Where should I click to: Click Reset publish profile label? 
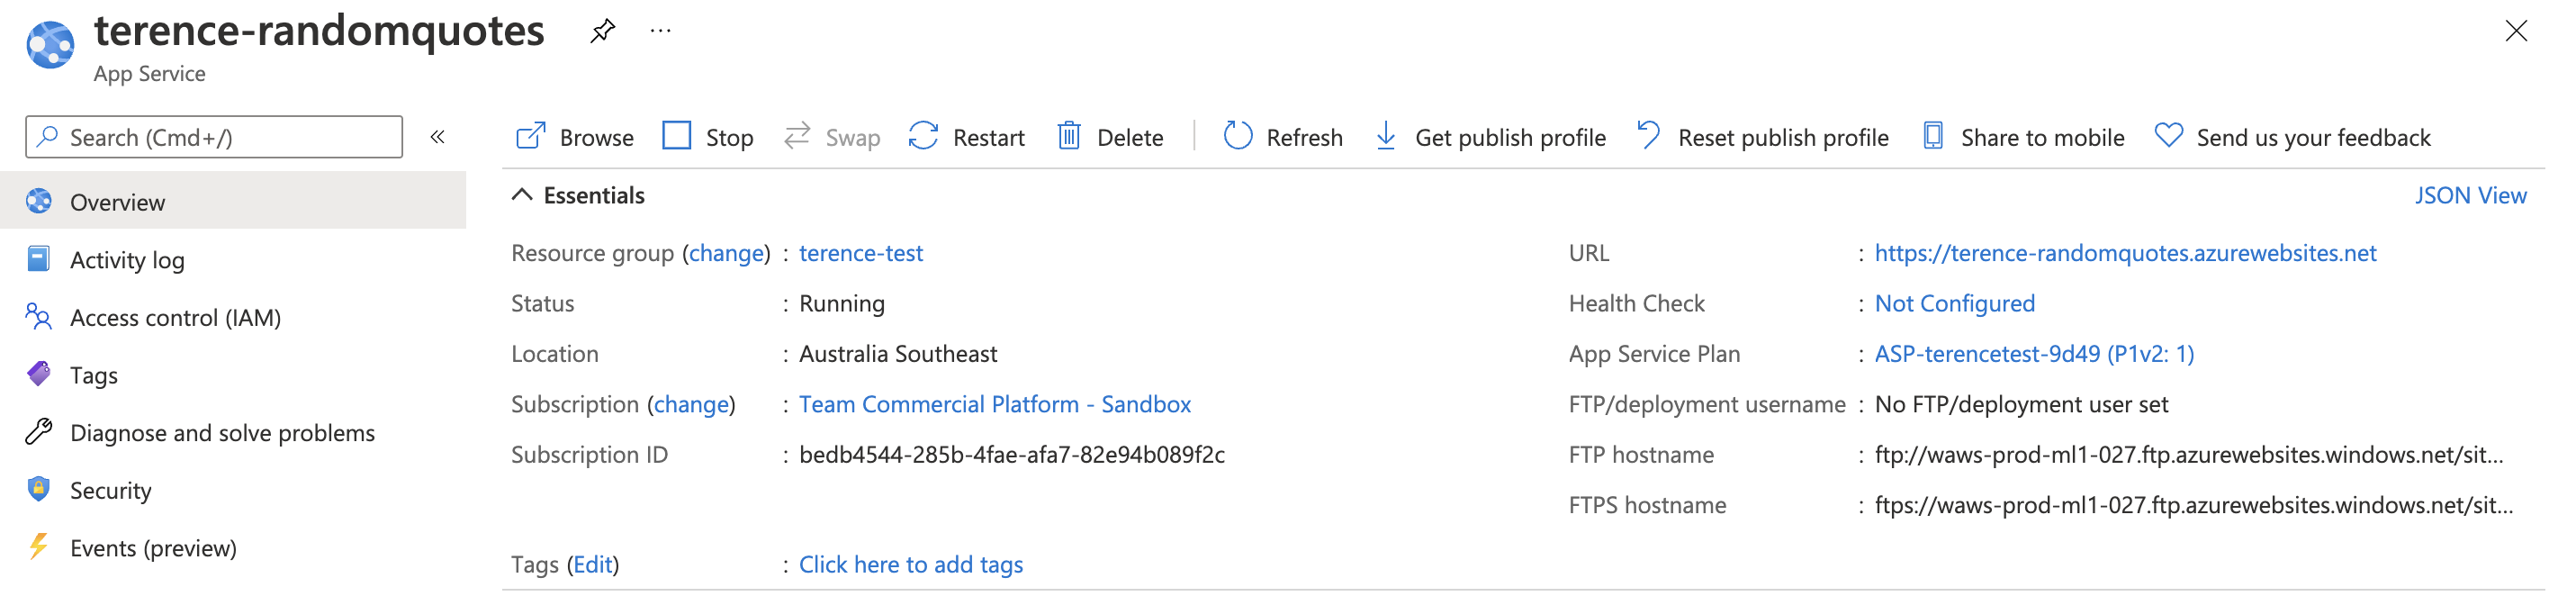1783,138
